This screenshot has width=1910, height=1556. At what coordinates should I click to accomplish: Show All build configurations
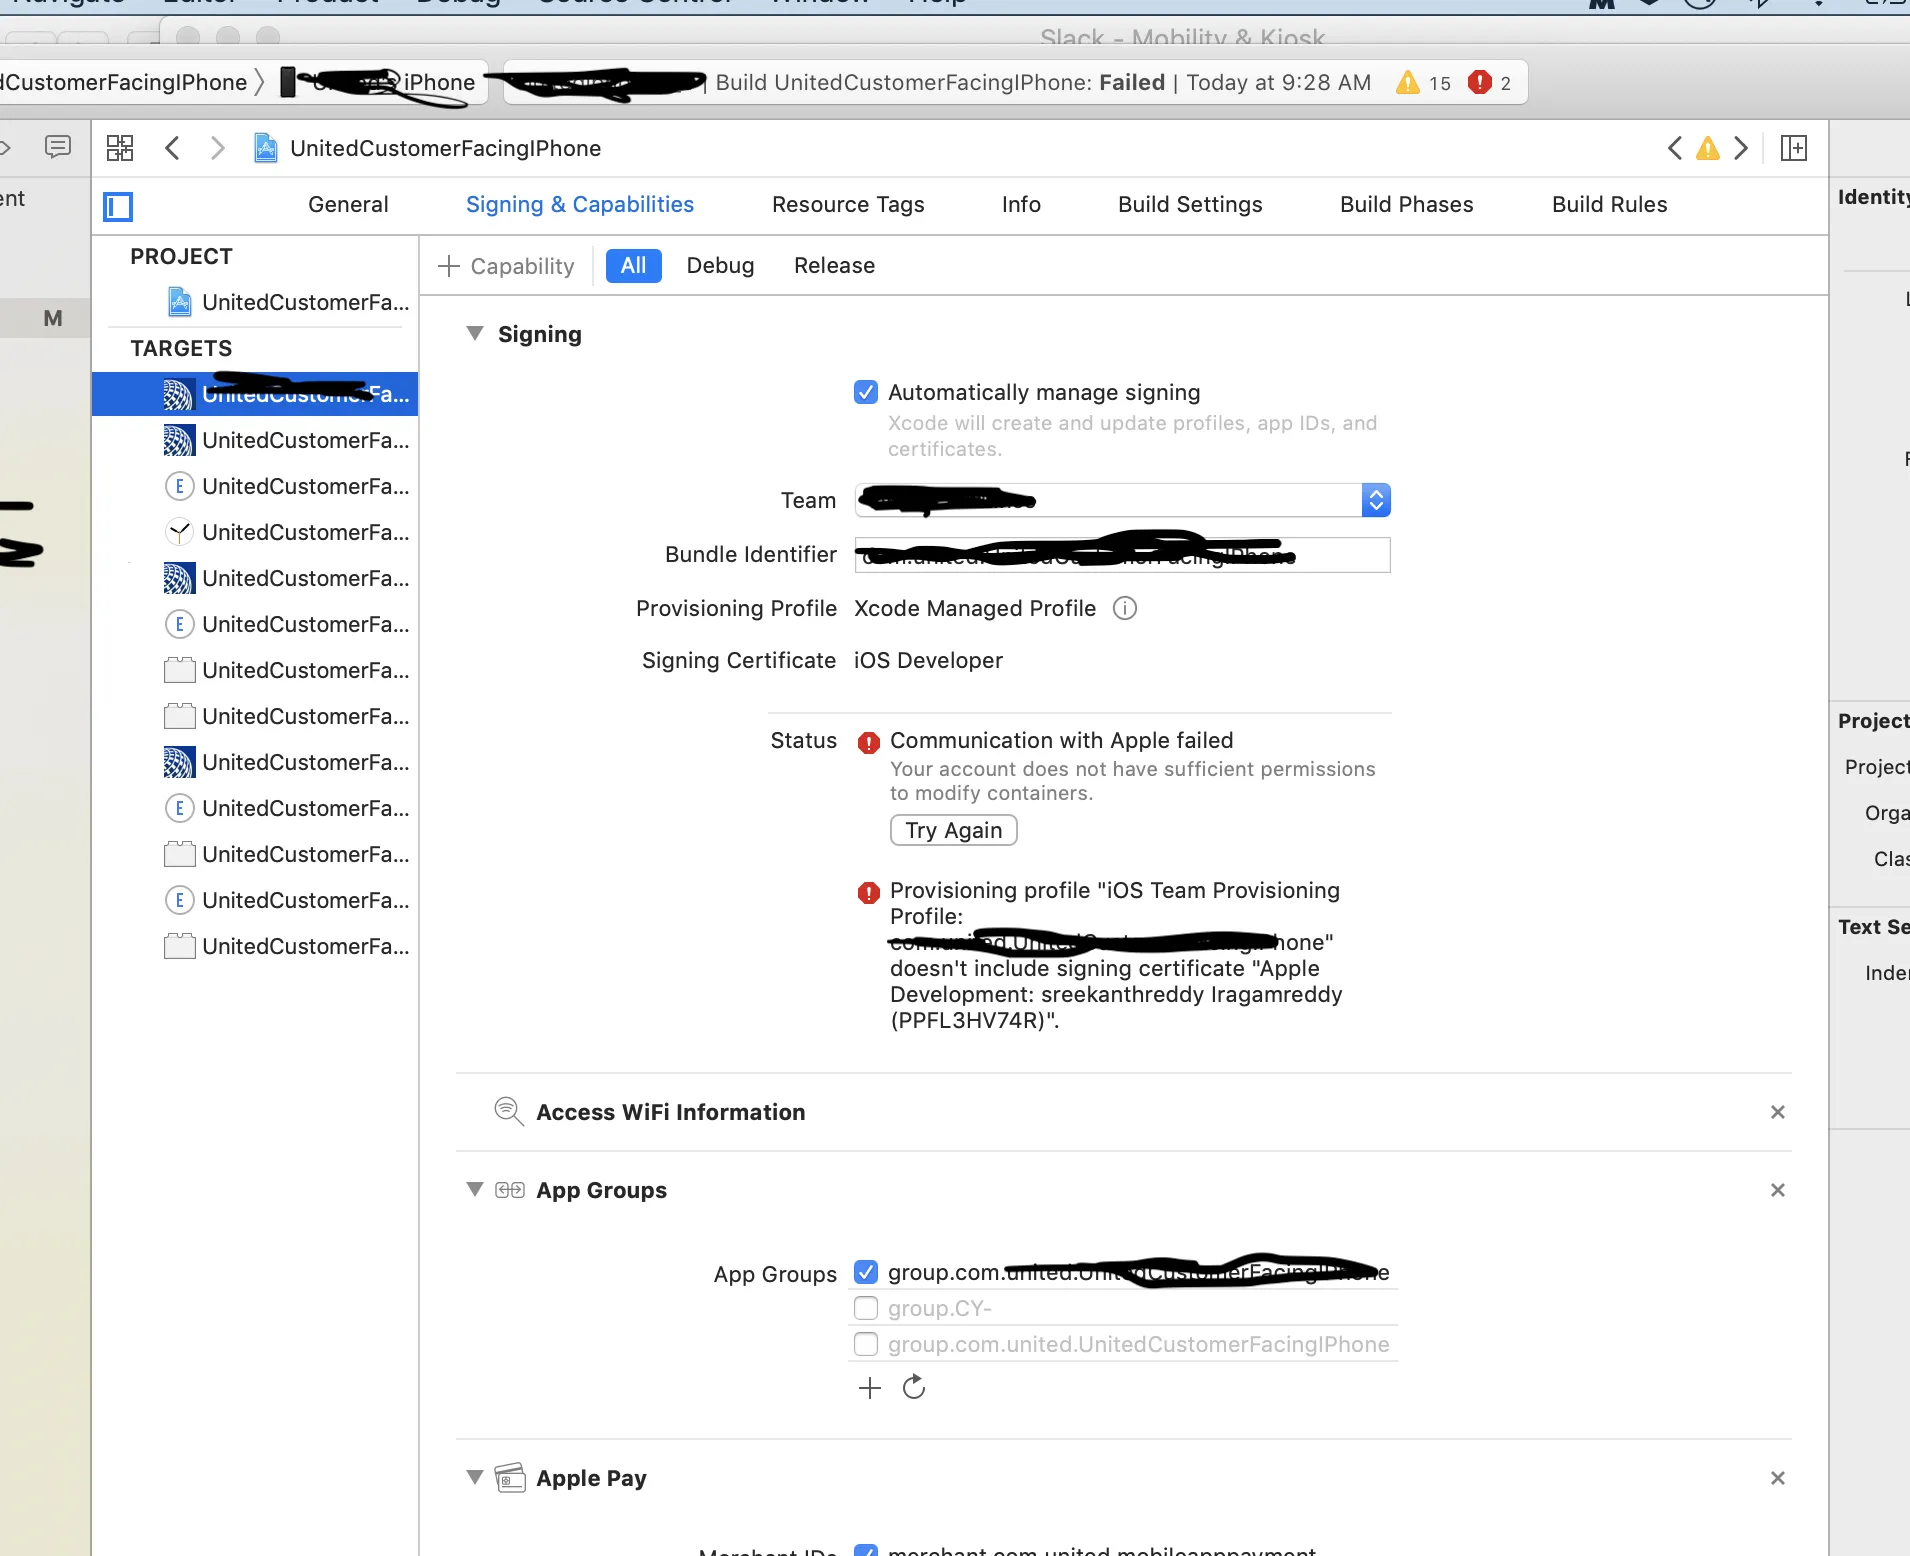pyautogui.click(x=634, y=265)
